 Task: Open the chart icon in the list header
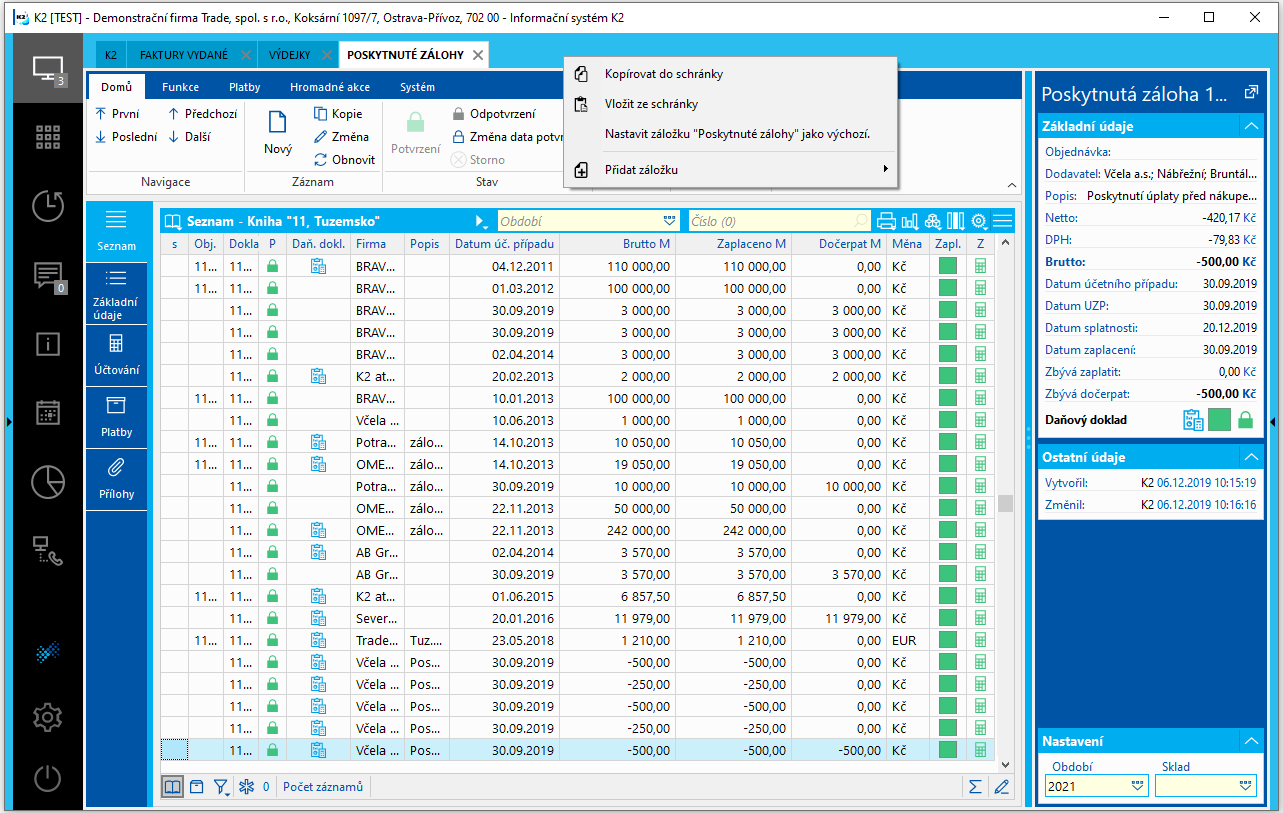click(x=910, y=221)
